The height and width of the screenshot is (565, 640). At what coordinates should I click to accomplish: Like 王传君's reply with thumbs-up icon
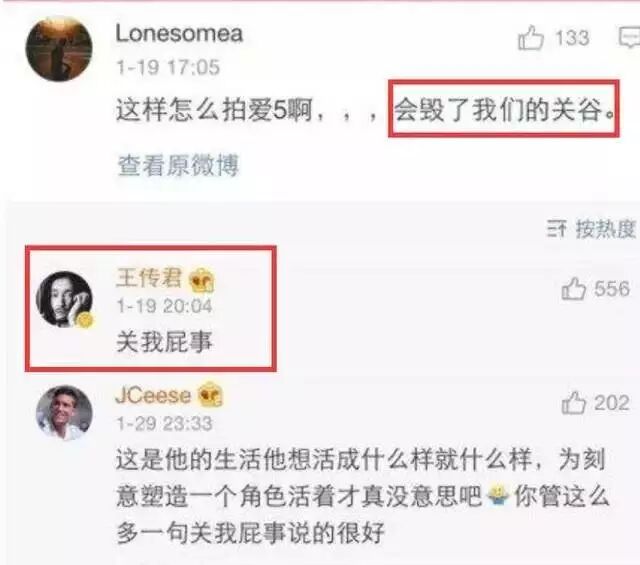click(574, 289)
